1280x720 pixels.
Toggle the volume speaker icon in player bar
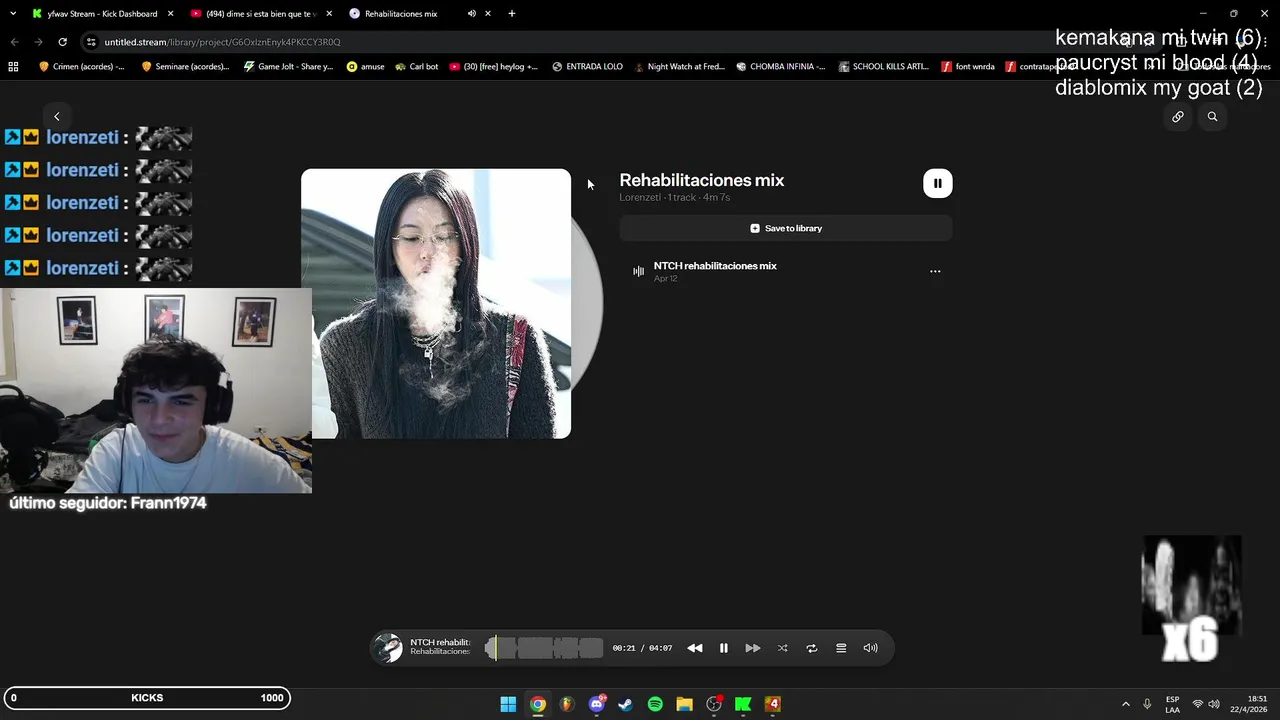[871, 648]
